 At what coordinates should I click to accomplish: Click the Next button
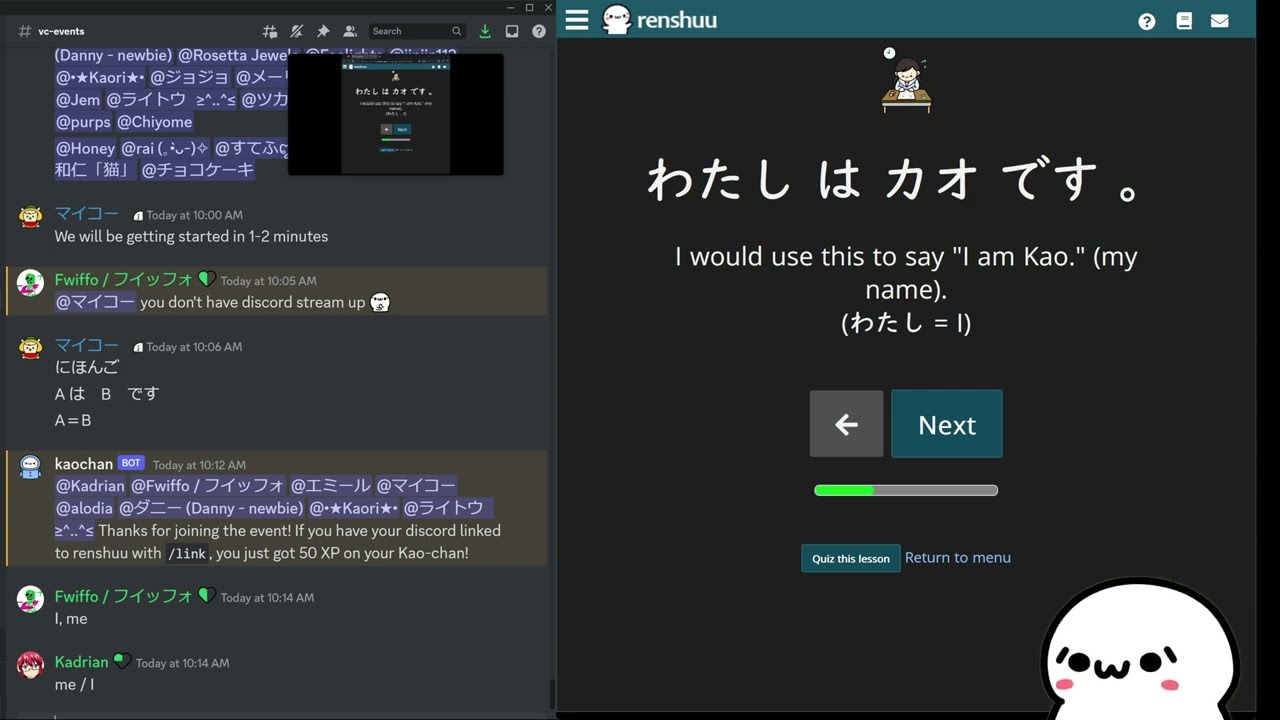(947, 424)
